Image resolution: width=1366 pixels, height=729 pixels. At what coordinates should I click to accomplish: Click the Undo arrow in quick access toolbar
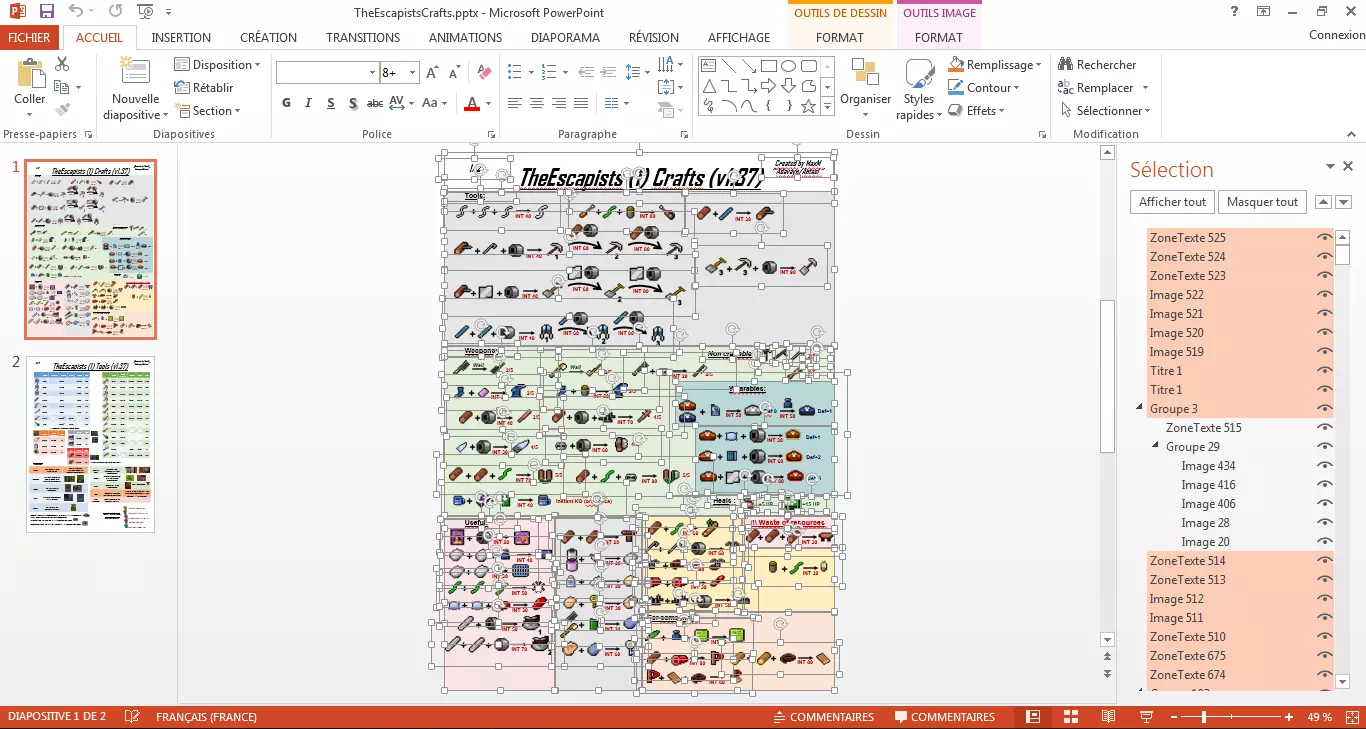pos(77,12)
